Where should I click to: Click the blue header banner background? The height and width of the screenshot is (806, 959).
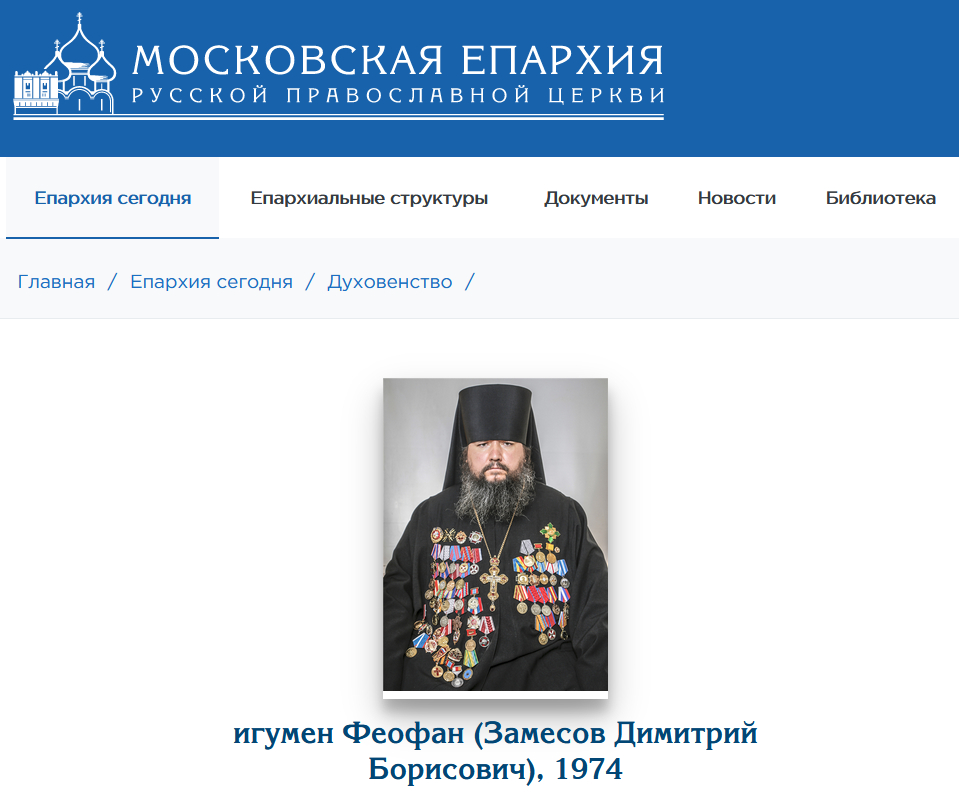click(807, 78)
